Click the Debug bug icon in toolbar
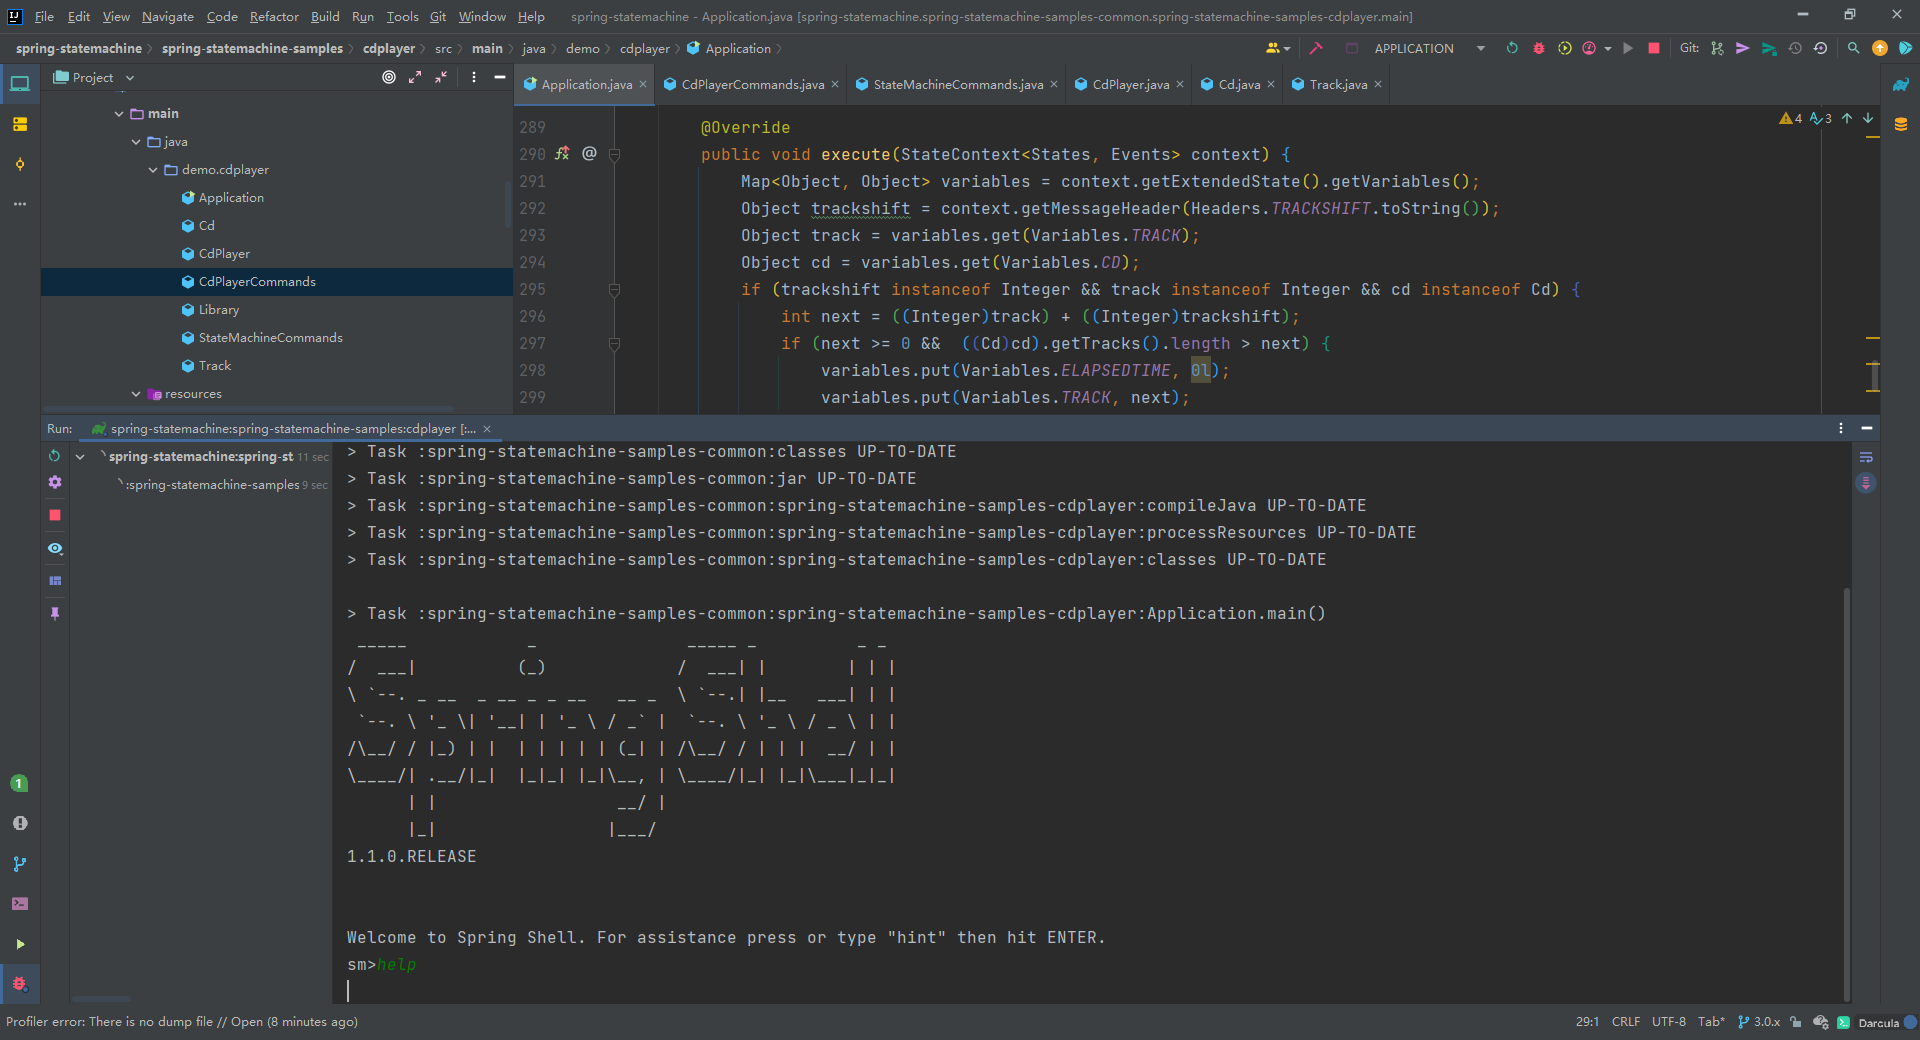 (1538, 48)
